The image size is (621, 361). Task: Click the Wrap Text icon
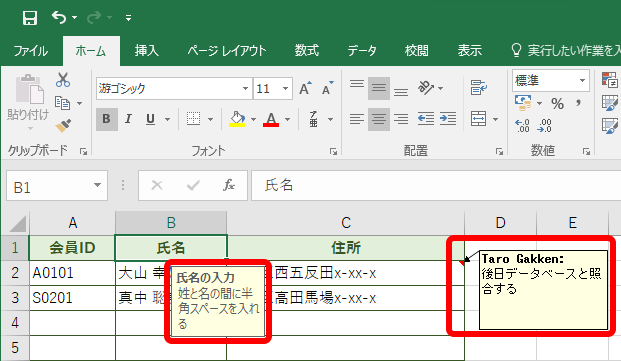478,88
